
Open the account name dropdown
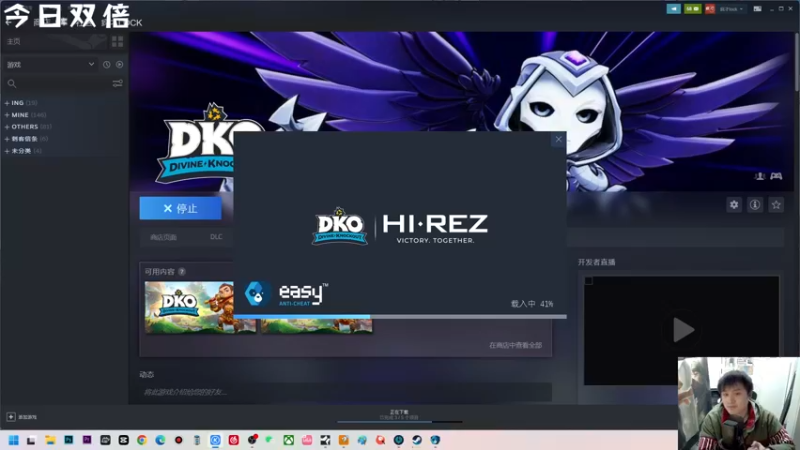(731, 9)
